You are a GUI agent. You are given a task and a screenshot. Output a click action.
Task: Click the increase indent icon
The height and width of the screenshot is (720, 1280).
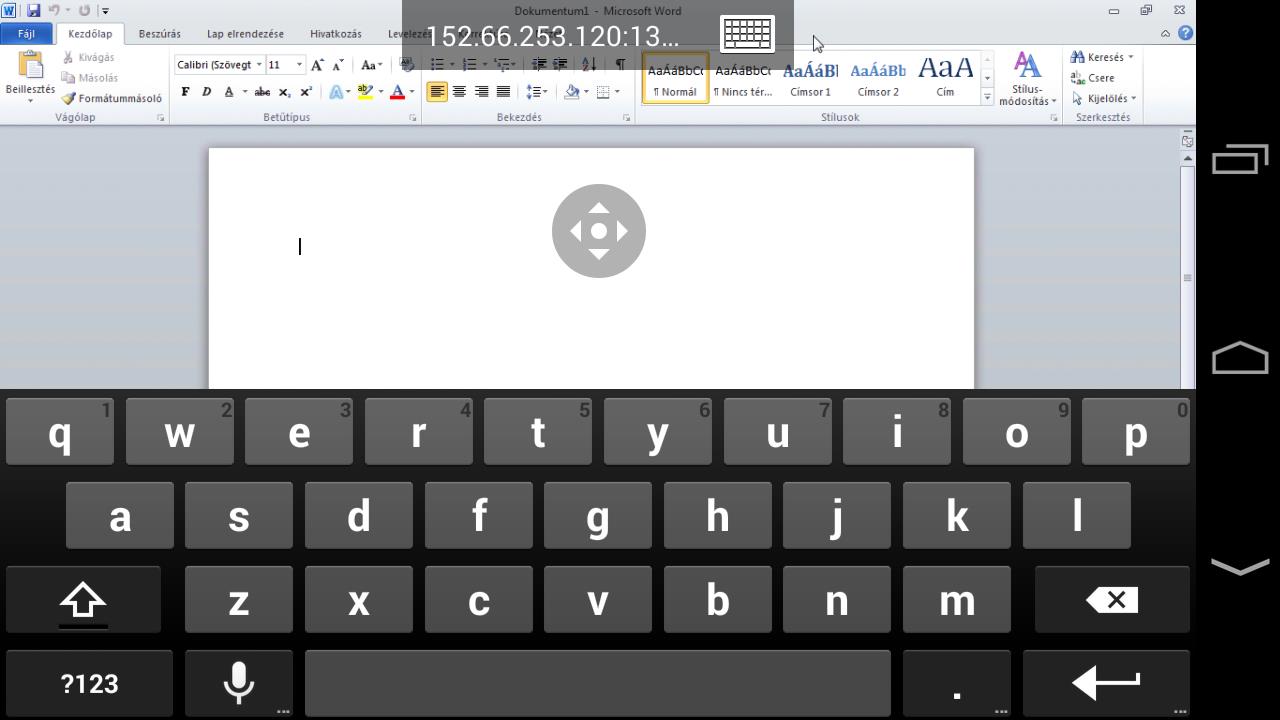click(560, 65)
